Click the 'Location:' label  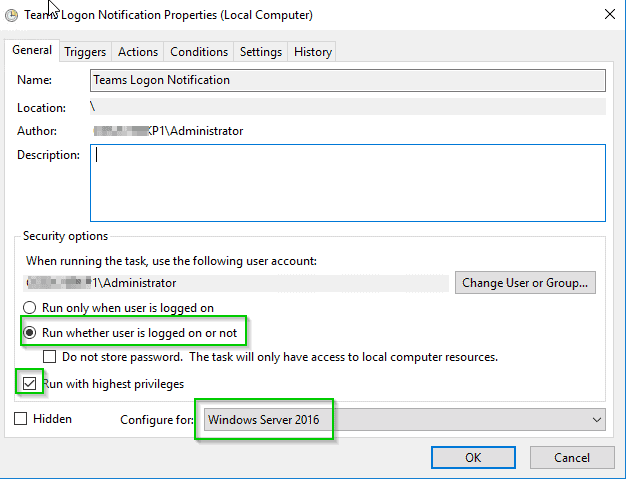click(41, 108)
